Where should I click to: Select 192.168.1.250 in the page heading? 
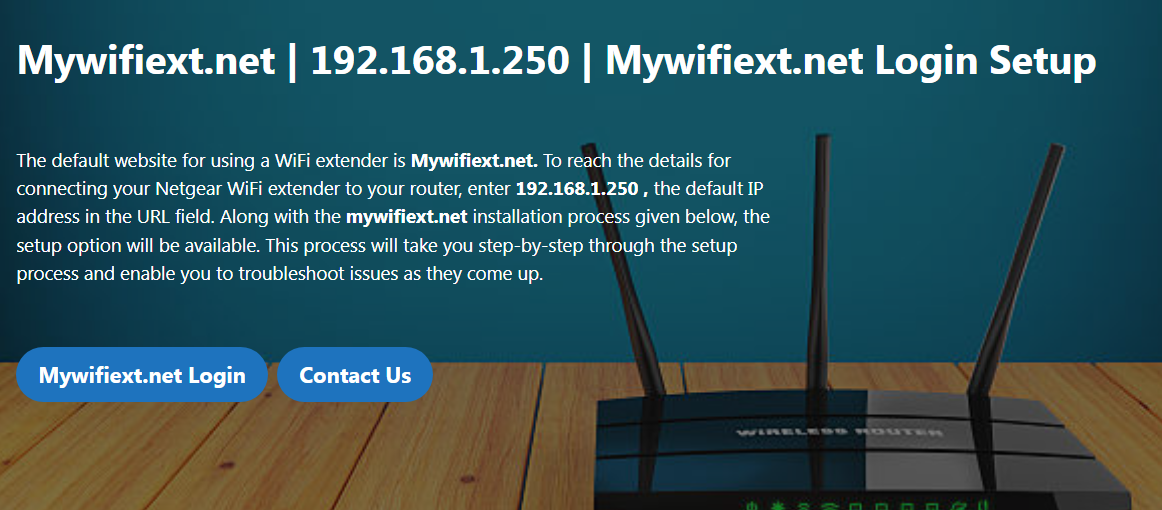click(x=439, y=61)
